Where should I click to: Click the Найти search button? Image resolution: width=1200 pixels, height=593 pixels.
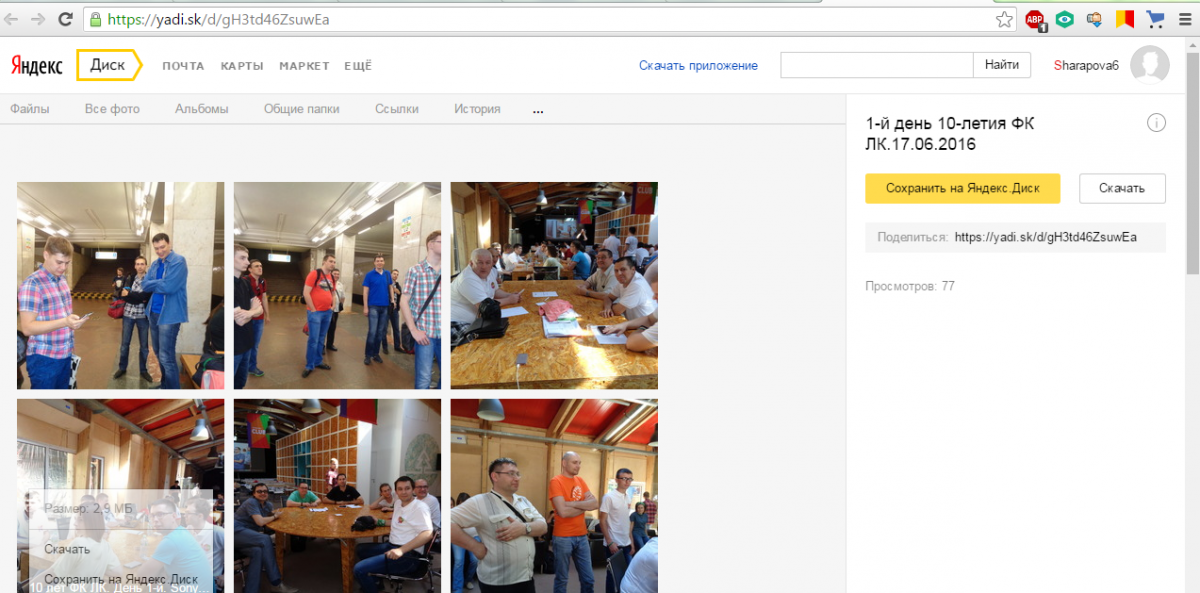tap(1002, 65)
